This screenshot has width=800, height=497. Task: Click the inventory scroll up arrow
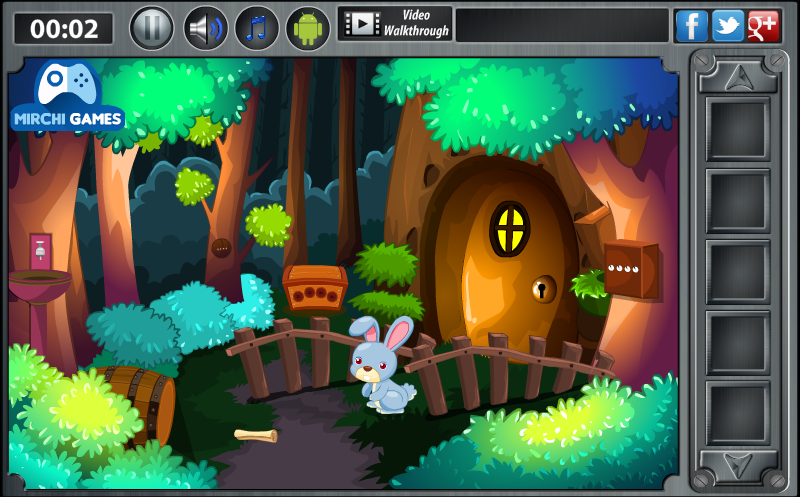(738, 77)
